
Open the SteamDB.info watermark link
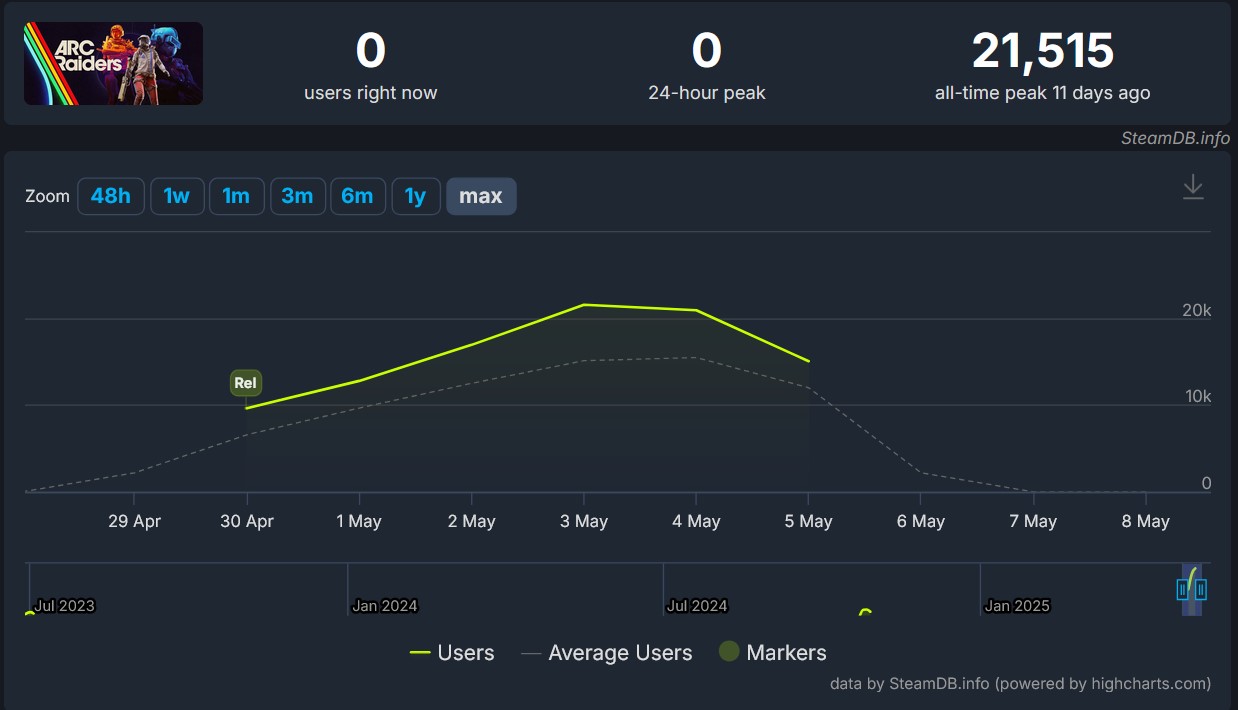1175,138
